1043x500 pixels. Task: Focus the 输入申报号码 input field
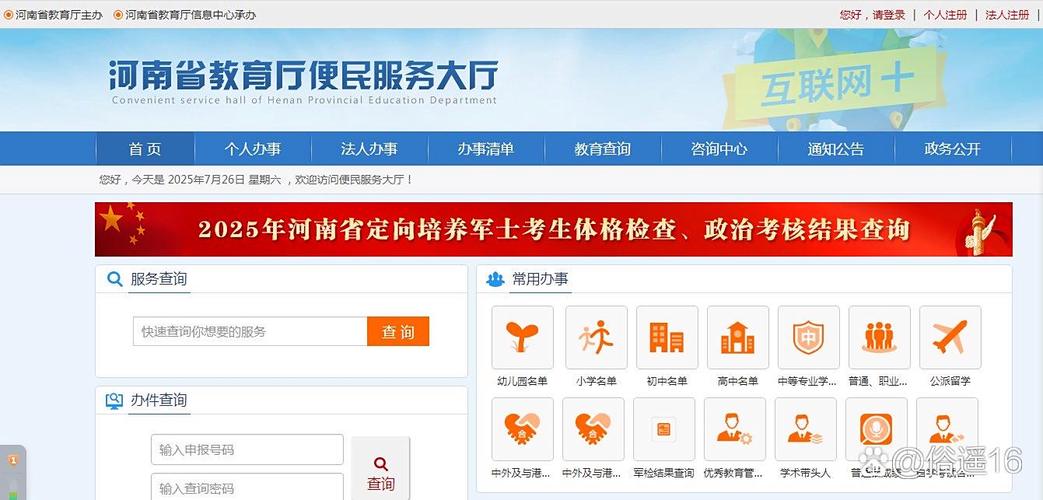pos(247,450)
